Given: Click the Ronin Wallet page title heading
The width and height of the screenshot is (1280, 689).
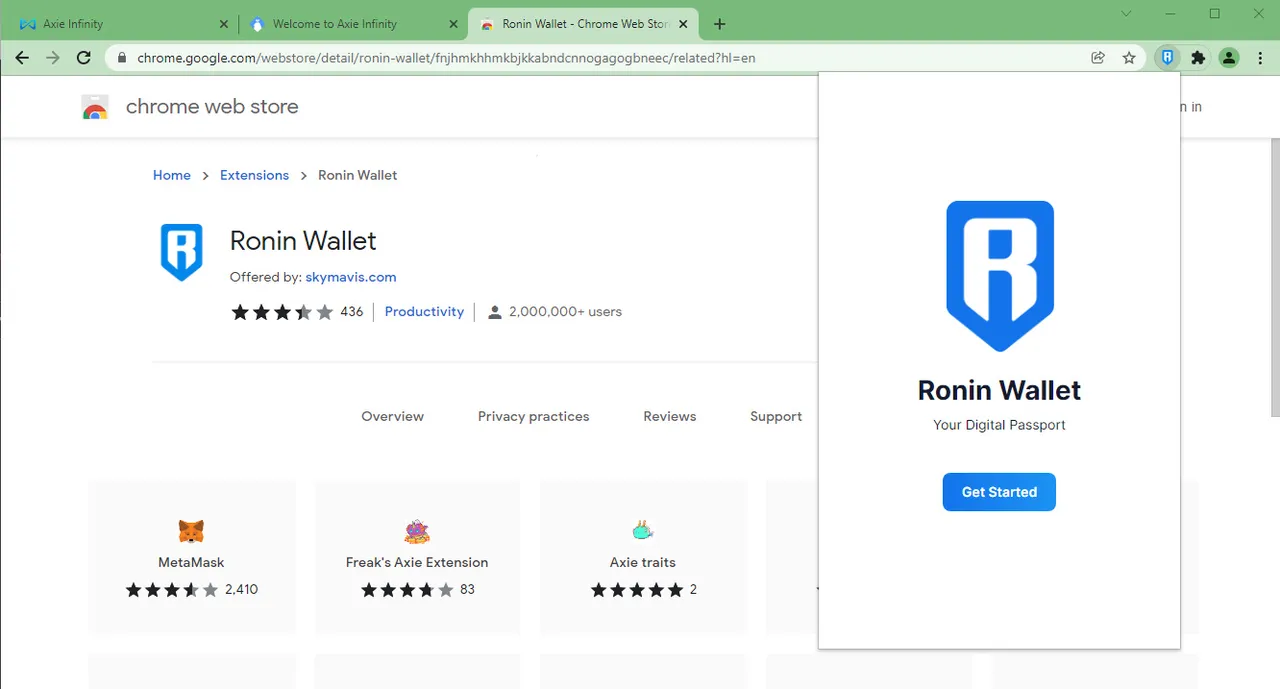Looking at the screenshot, I should (x=303, y=241).
